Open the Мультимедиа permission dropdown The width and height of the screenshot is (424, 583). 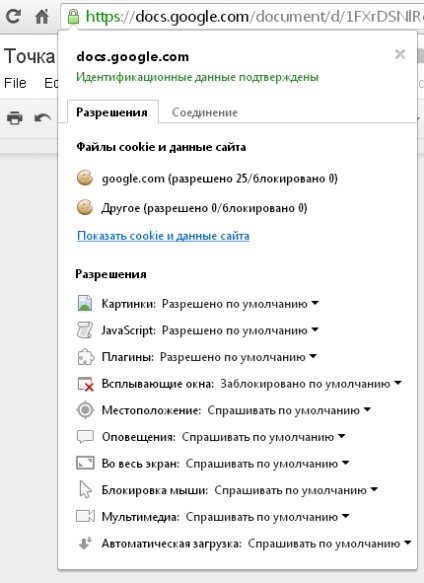pyautogui.click(x=267, y=517)
